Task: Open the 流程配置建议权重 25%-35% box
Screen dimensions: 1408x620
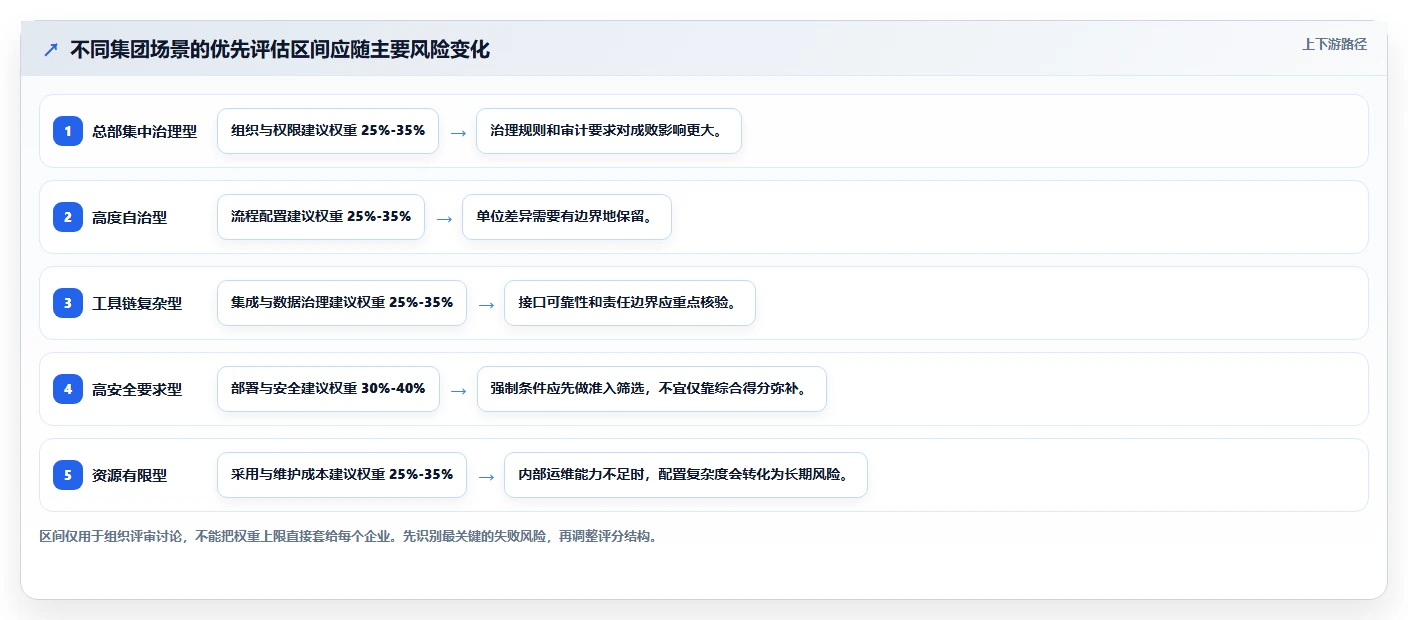Action: click(321, 217)
